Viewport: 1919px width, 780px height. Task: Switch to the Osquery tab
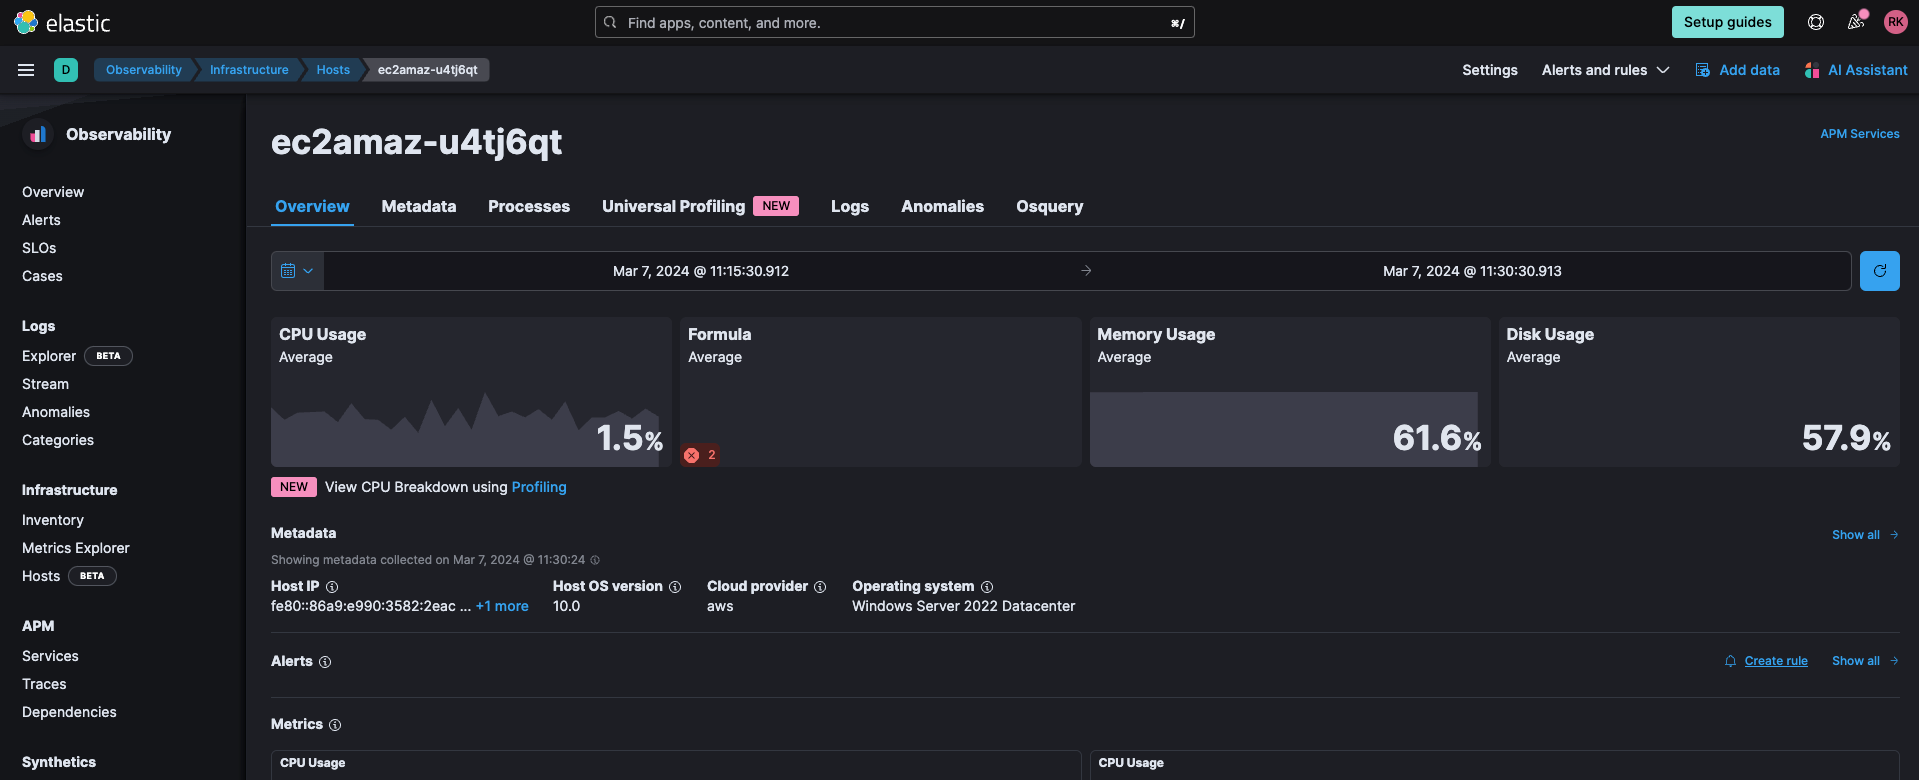click(1050, 206)
